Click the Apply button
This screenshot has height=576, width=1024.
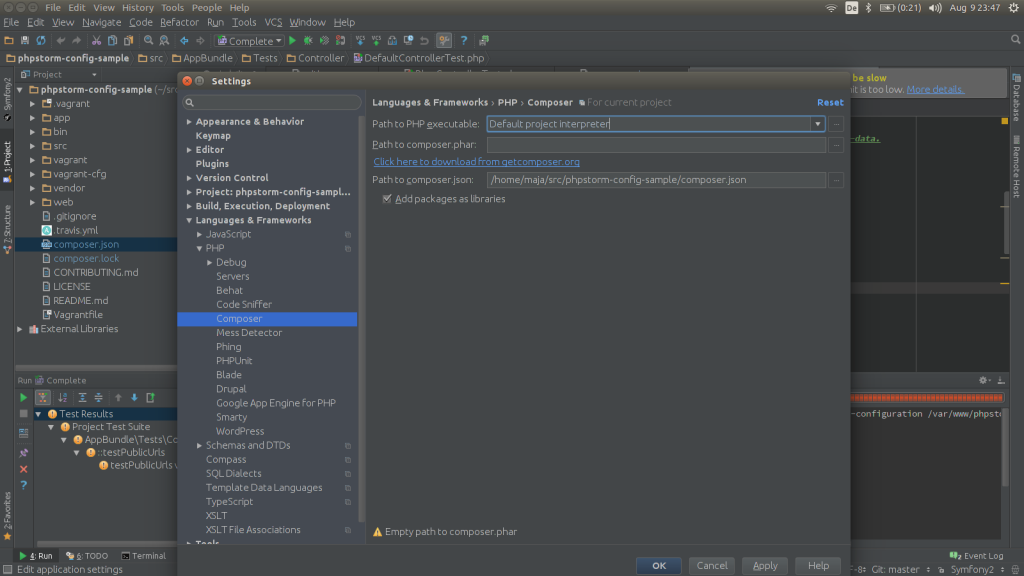[765, 566]
